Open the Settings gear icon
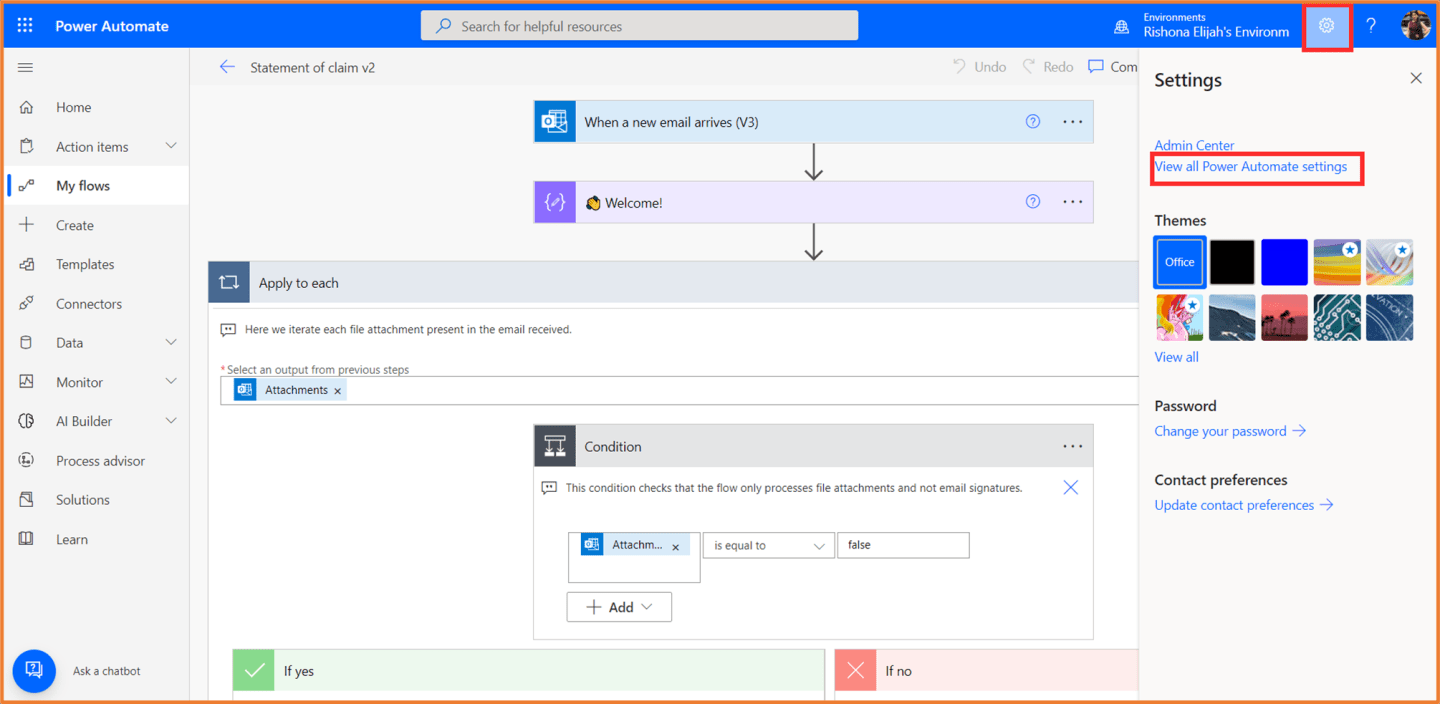This screenshot has width=1440, height=704. [1327, 25]
